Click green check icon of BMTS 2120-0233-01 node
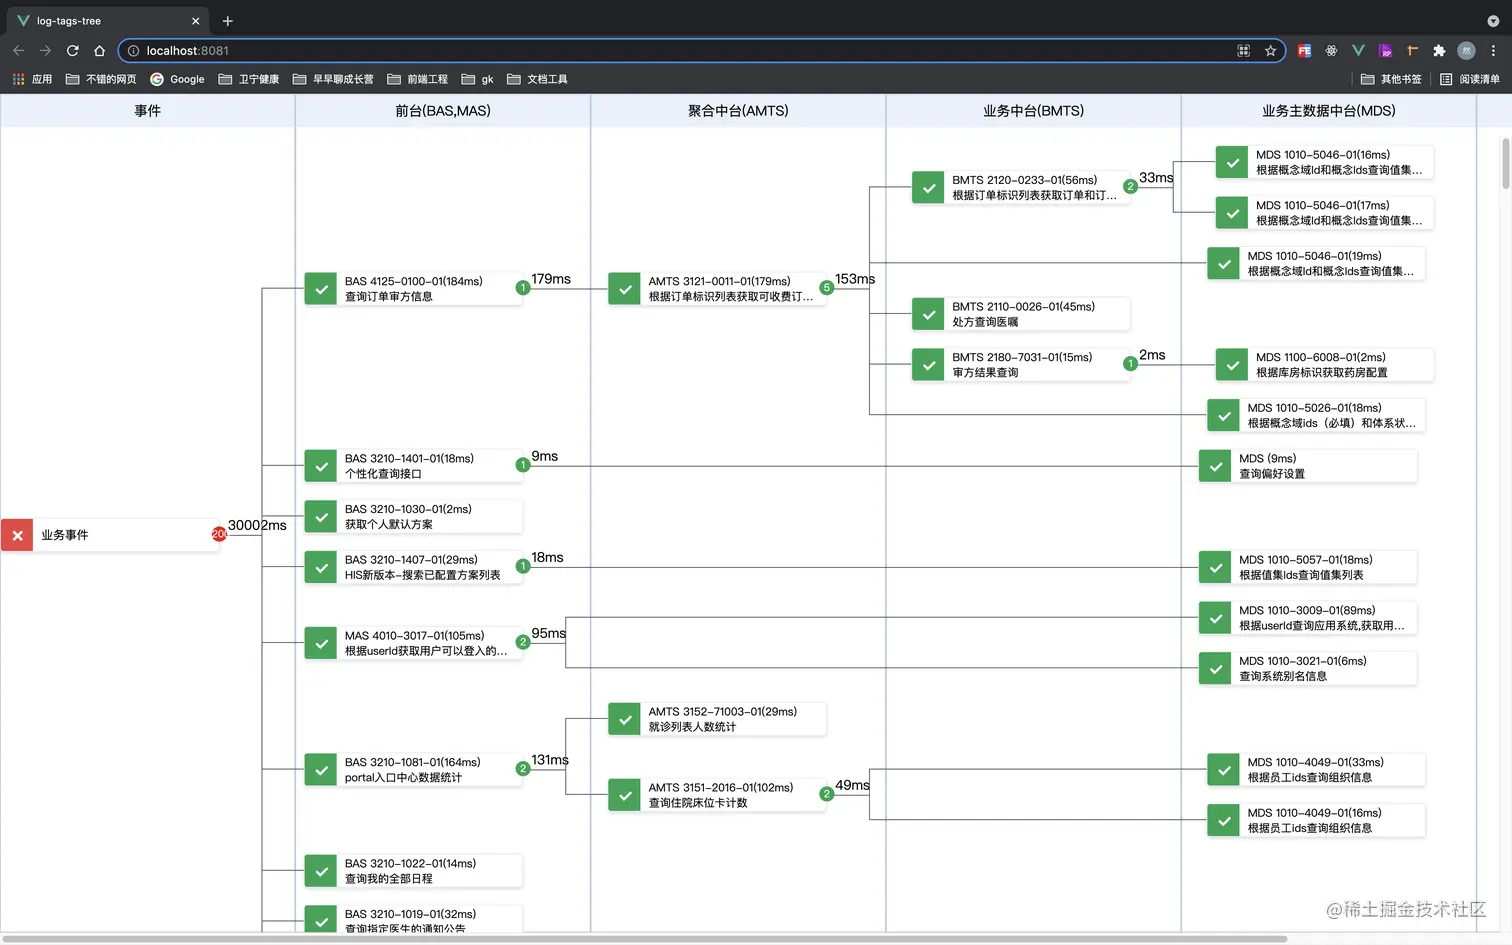 [929, 187]
